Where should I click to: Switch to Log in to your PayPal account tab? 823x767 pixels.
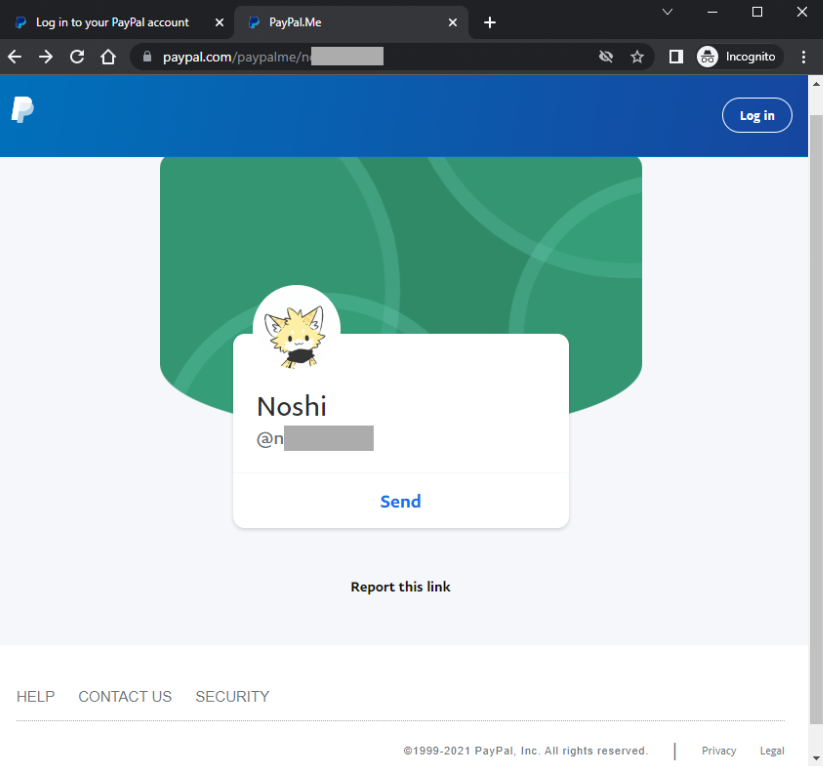point(112,23)
